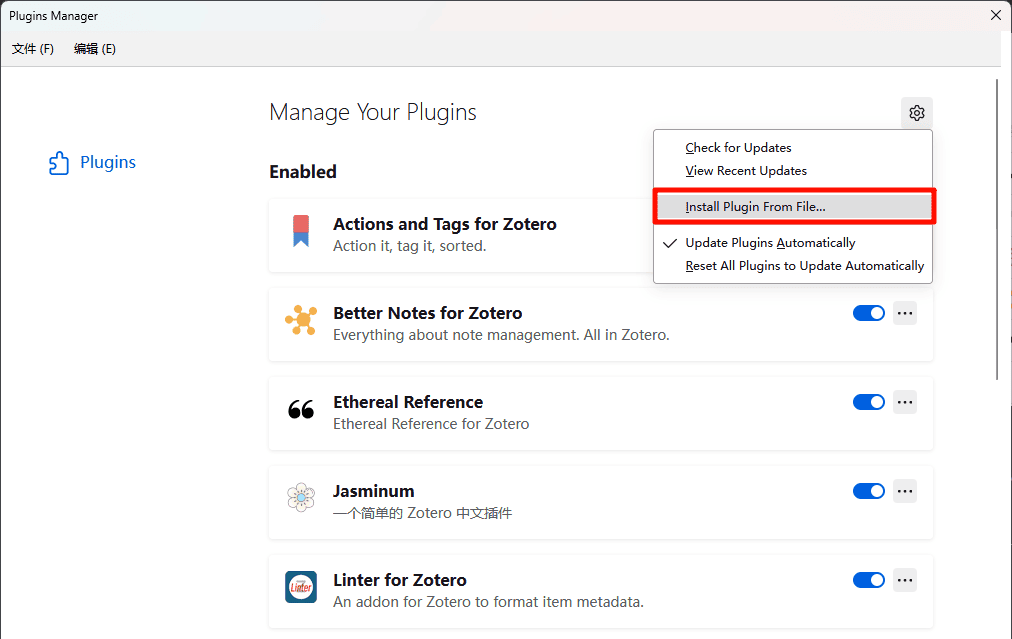Click the Jasminum flower icon
Viewport: 1012px width, 639px height.
point(301,498)
